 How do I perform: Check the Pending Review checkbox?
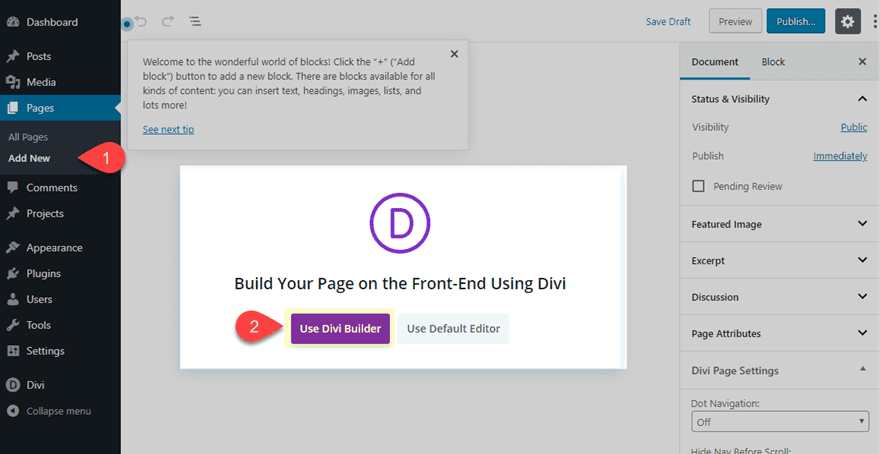point(698,186)
